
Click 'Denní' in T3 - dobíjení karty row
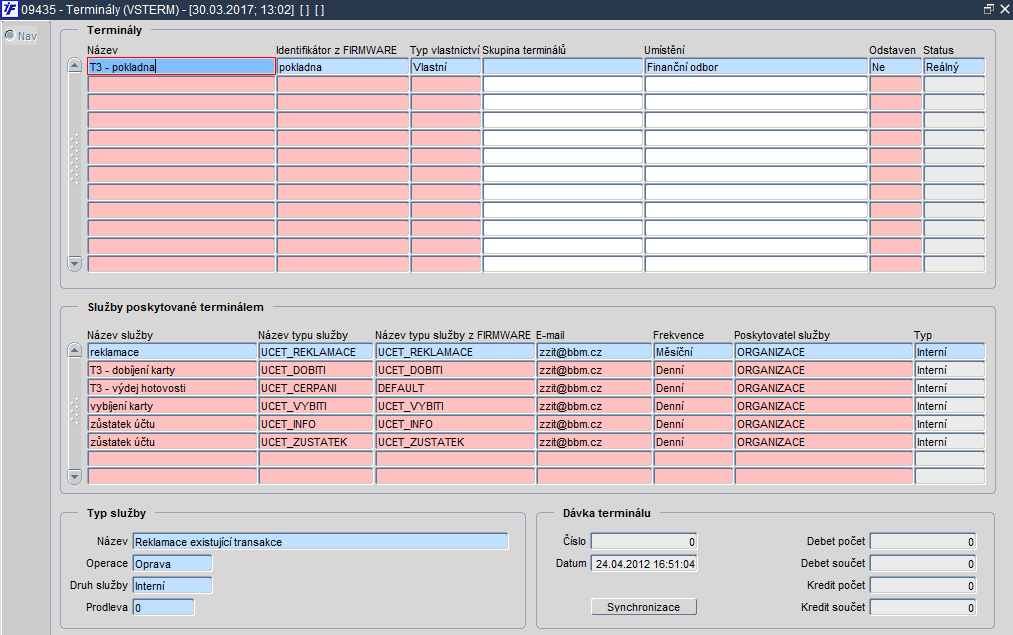(x=693, y=370)
